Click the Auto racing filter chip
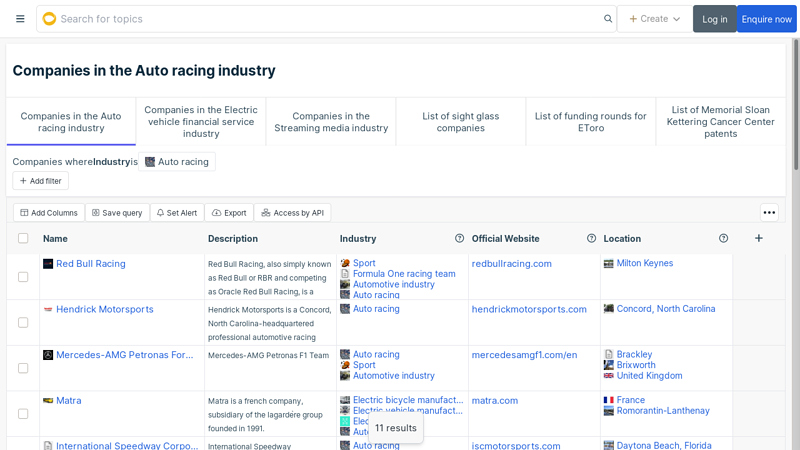 coord(177,162)
